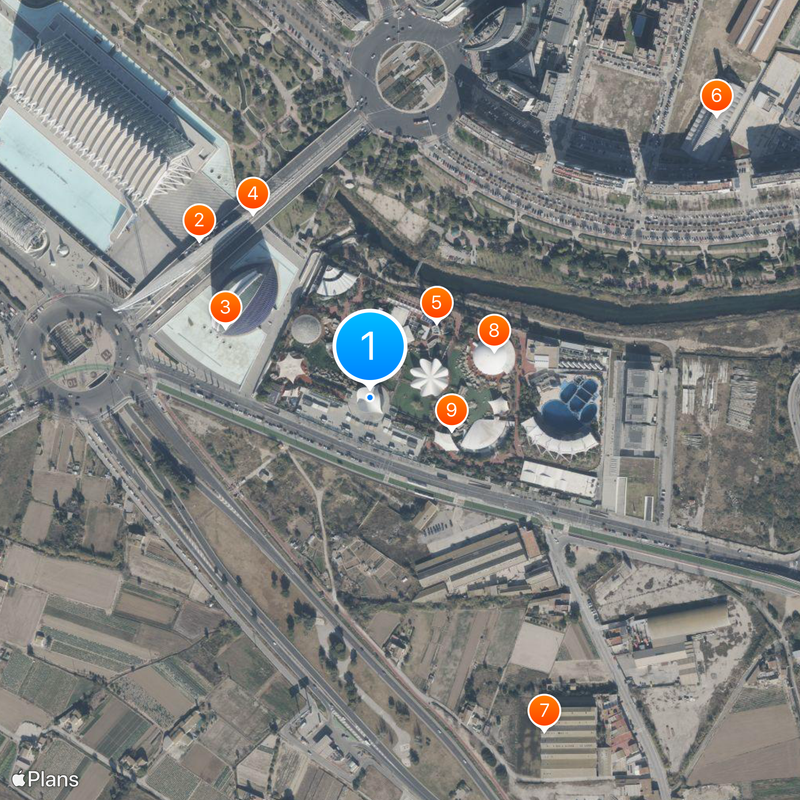The width and height of the screenshot is (800, 800).
Task: Click the center of the top roundabout
Action: coord(411,77)
